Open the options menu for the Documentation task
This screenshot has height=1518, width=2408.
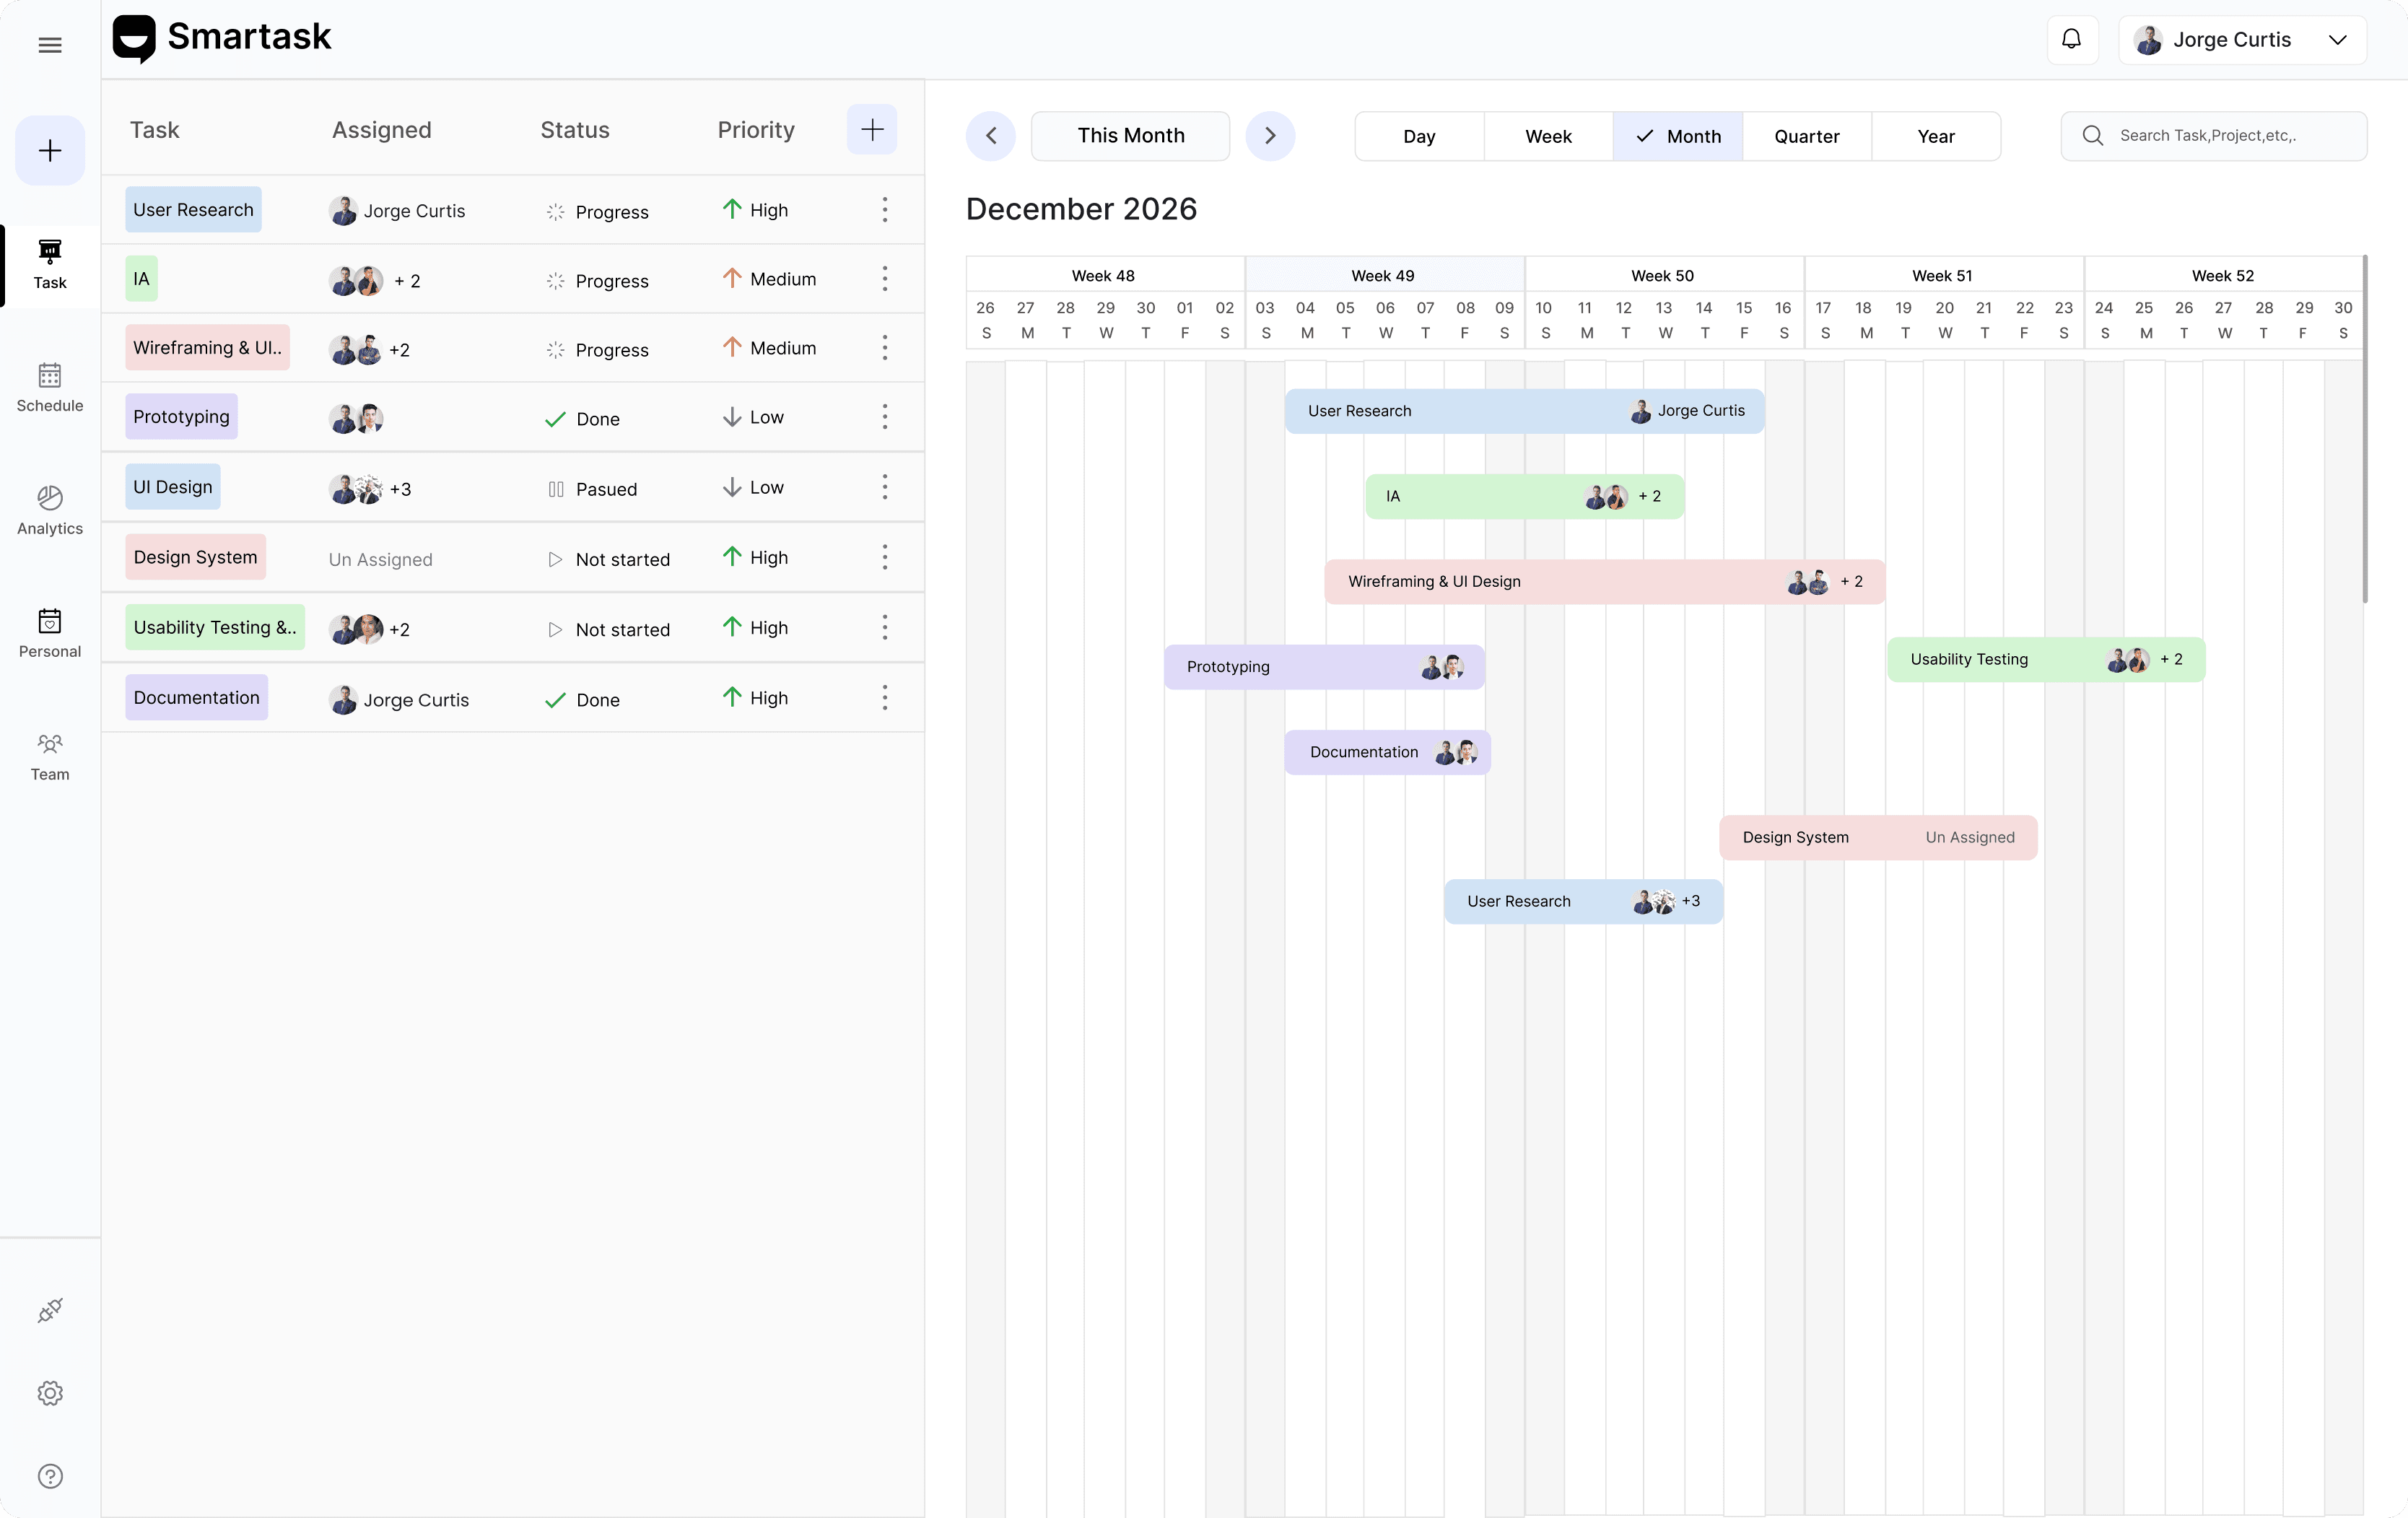[884, 698]
